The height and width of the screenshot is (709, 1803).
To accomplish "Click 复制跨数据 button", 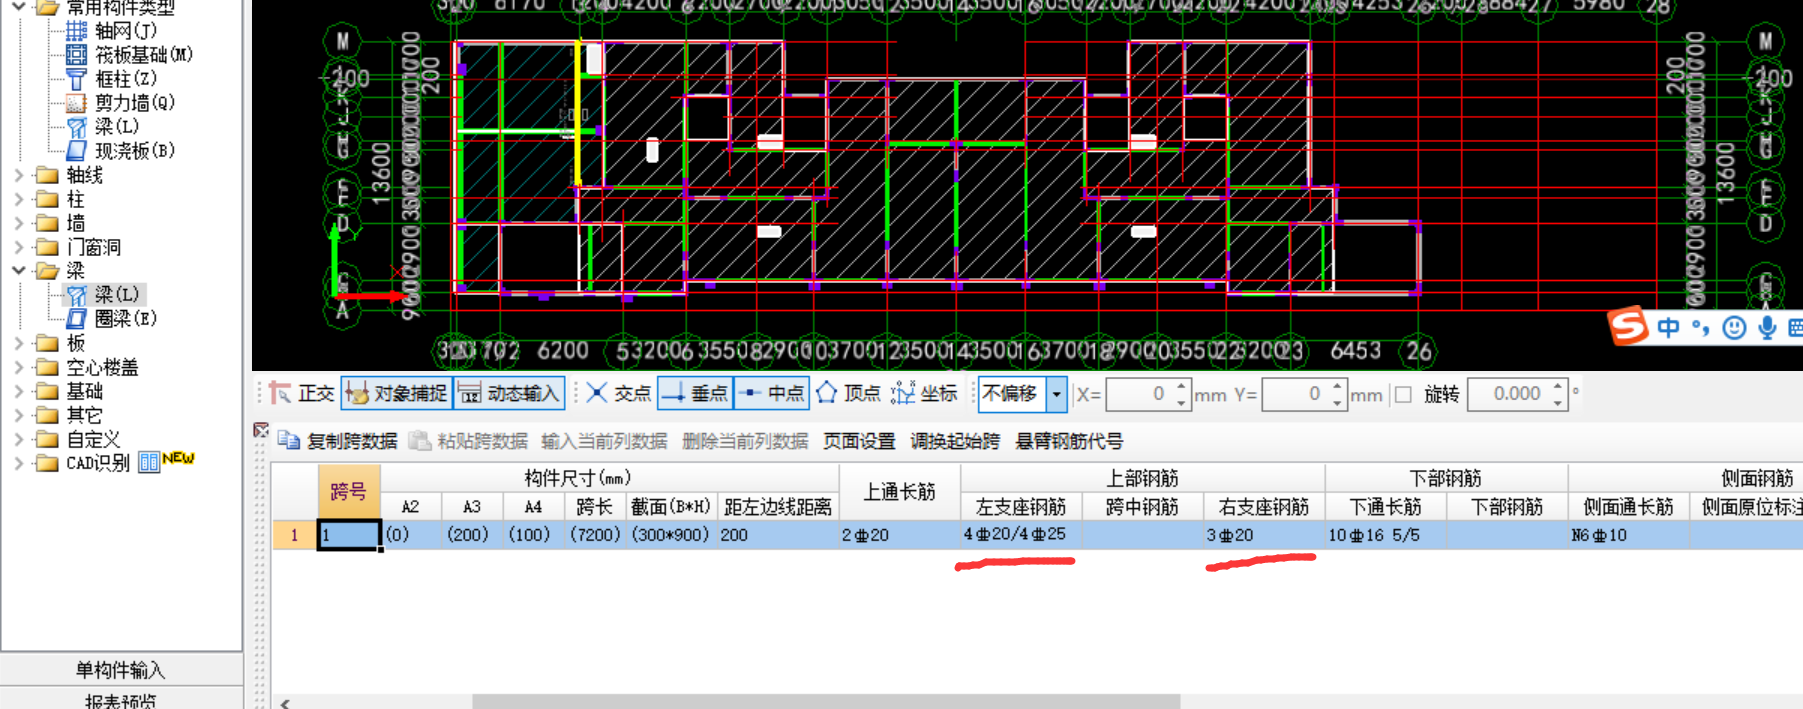I will click(338, 441).
